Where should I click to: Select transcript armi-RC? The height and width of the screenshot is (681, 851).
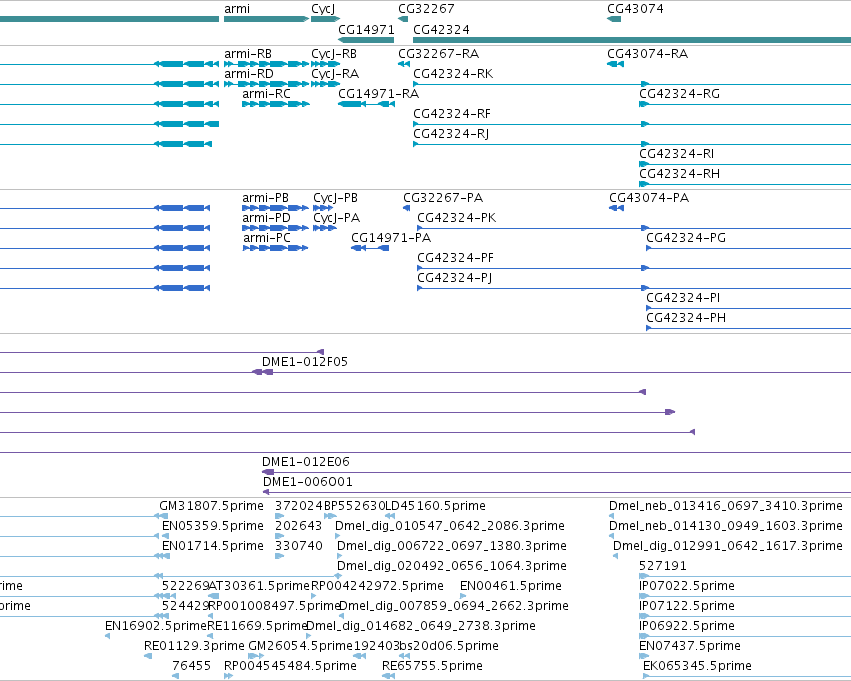276,104
